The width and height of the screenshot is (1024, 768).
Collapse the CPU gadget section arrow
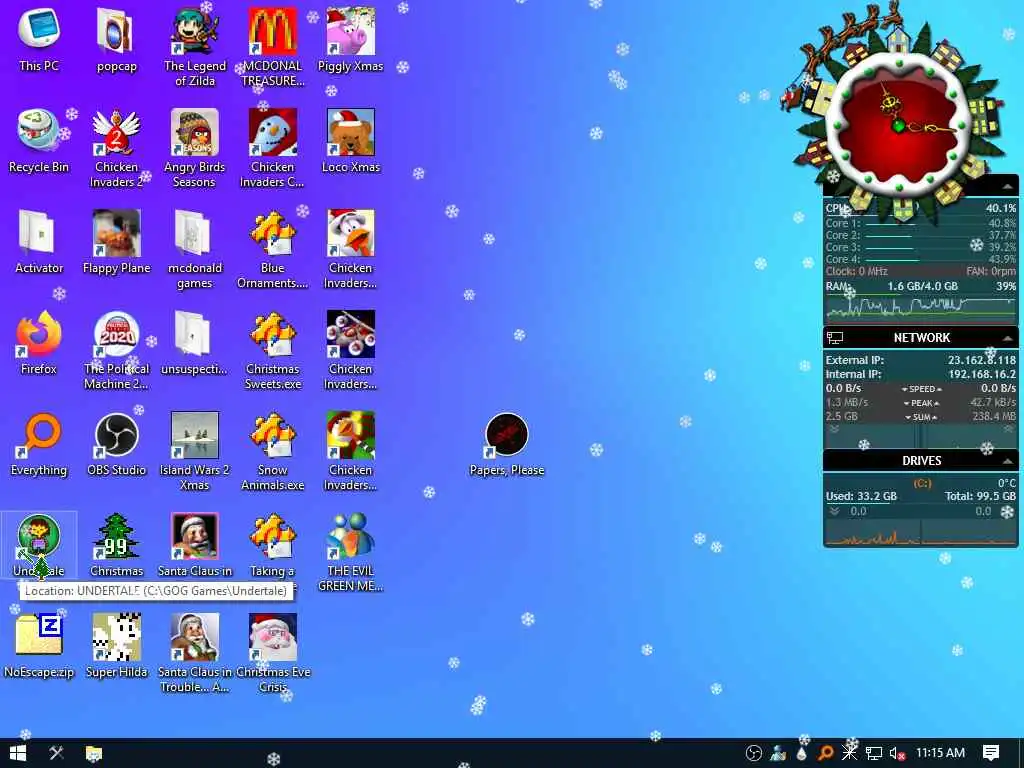pos(1008,187)
